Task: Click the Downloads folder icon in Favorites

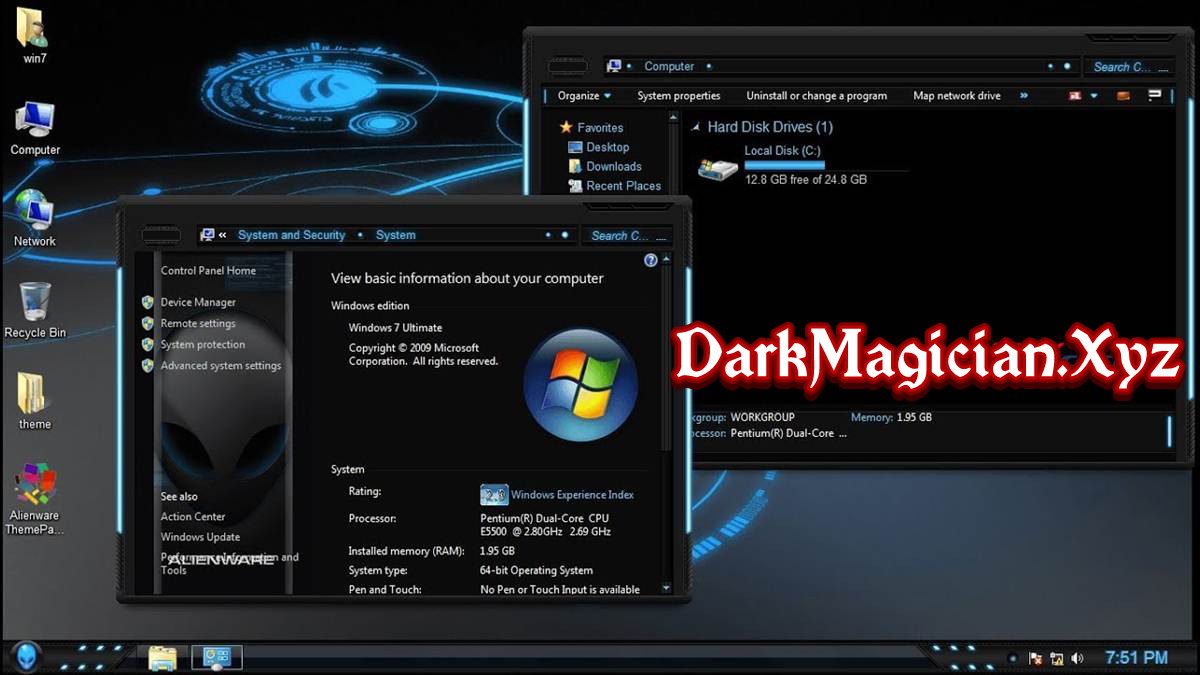Action: [575, 166]
